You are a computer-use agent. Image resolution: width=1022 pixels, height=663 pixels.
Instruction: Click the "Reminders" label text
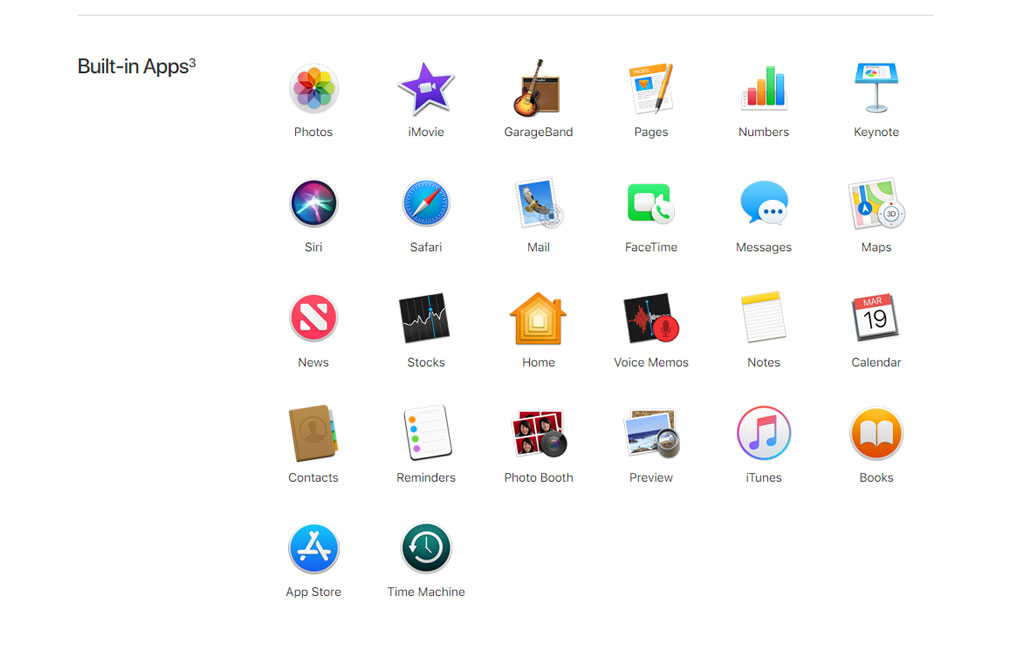(426, 478)
